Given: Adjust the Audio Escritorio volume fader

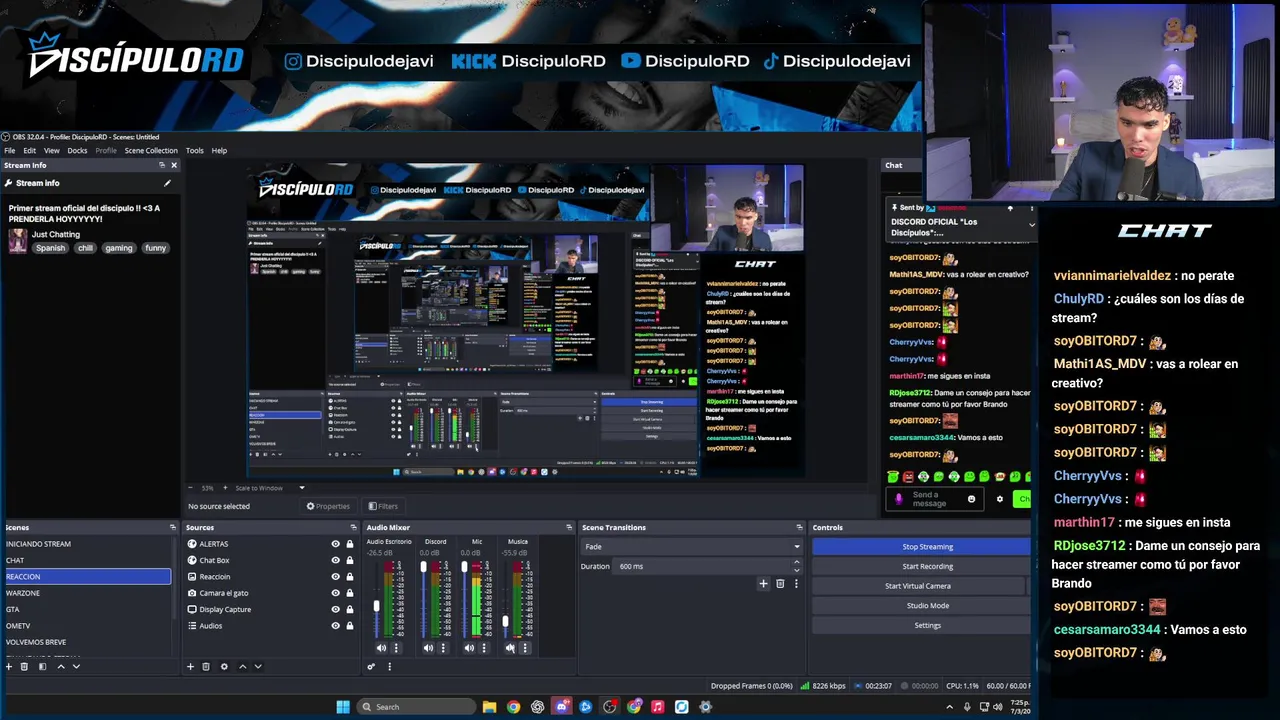Looking at the screenshot, I should (377, 605).
